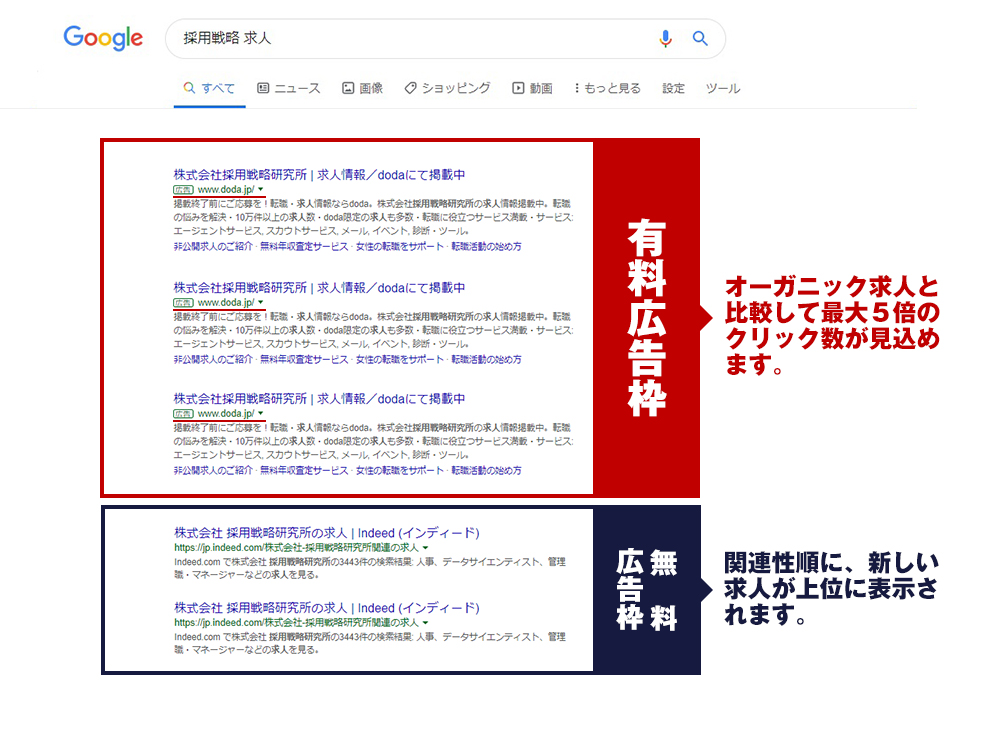Screen dimensions: 1000x735
Task: Click the Google logo
Action: 103,38
